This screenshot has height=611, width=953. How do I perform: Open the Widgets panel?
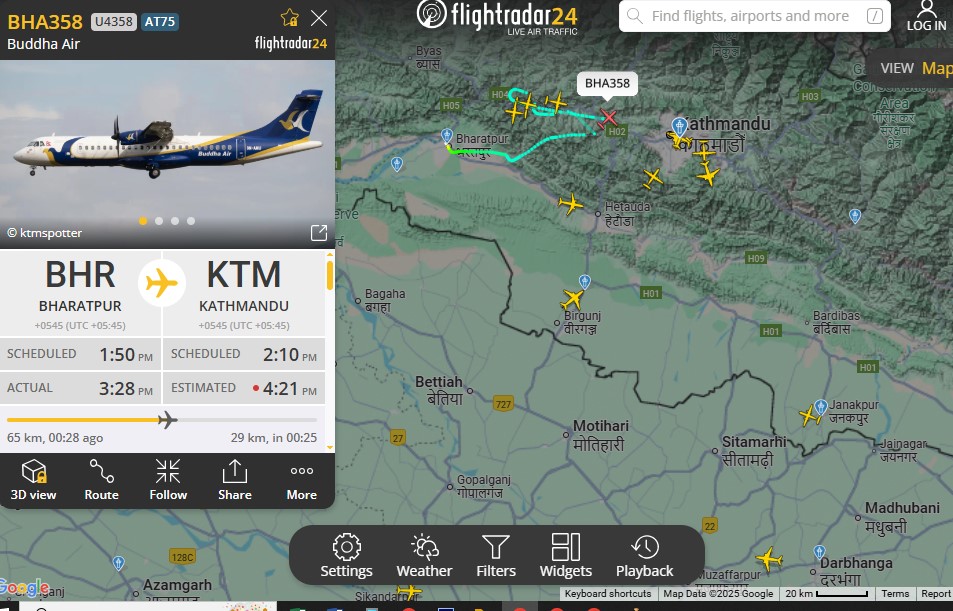(x=566, y=556)
